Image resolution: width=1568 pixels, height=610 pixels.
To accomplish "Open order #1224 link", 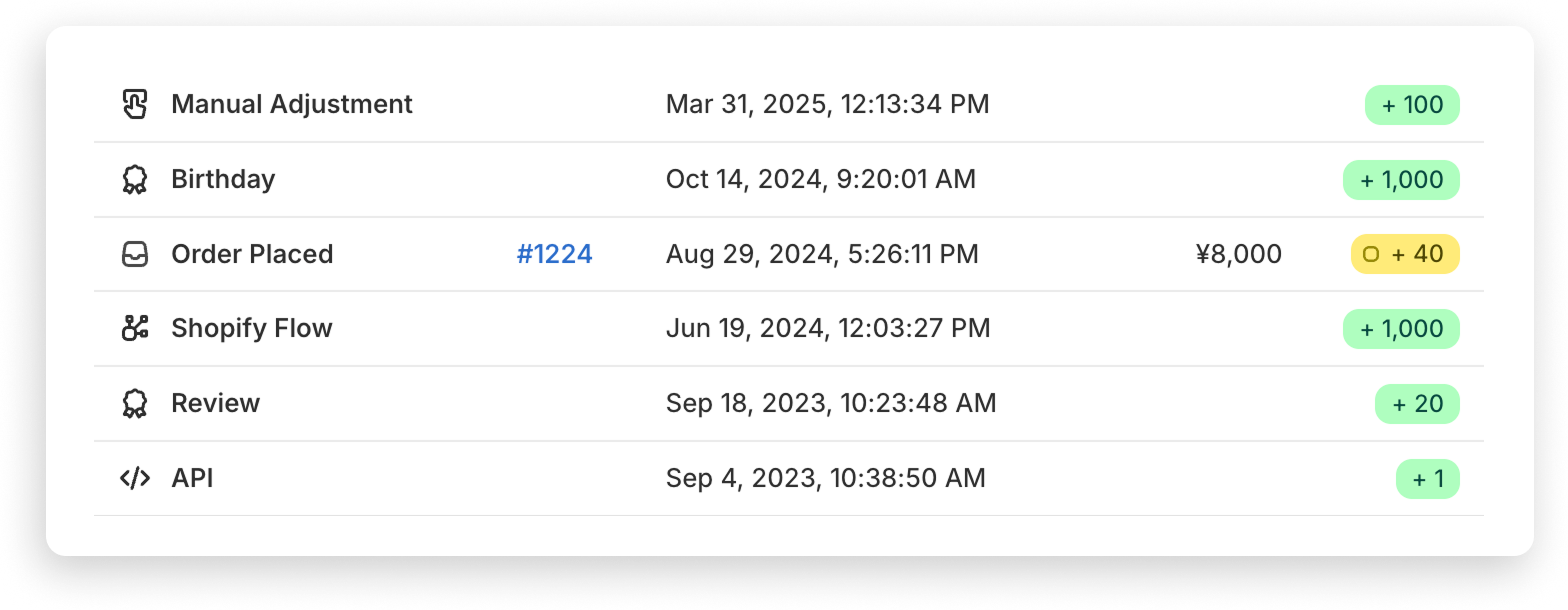I will [x=554, y=254].
